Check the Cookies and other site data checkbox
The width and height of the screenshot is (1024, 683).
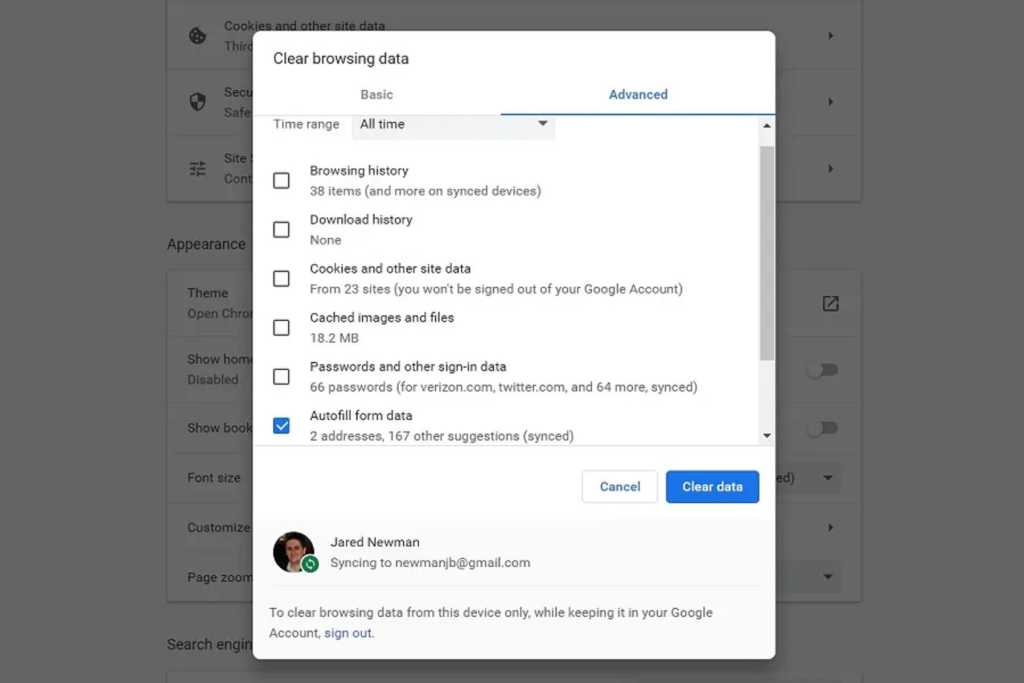click(281, 279)
